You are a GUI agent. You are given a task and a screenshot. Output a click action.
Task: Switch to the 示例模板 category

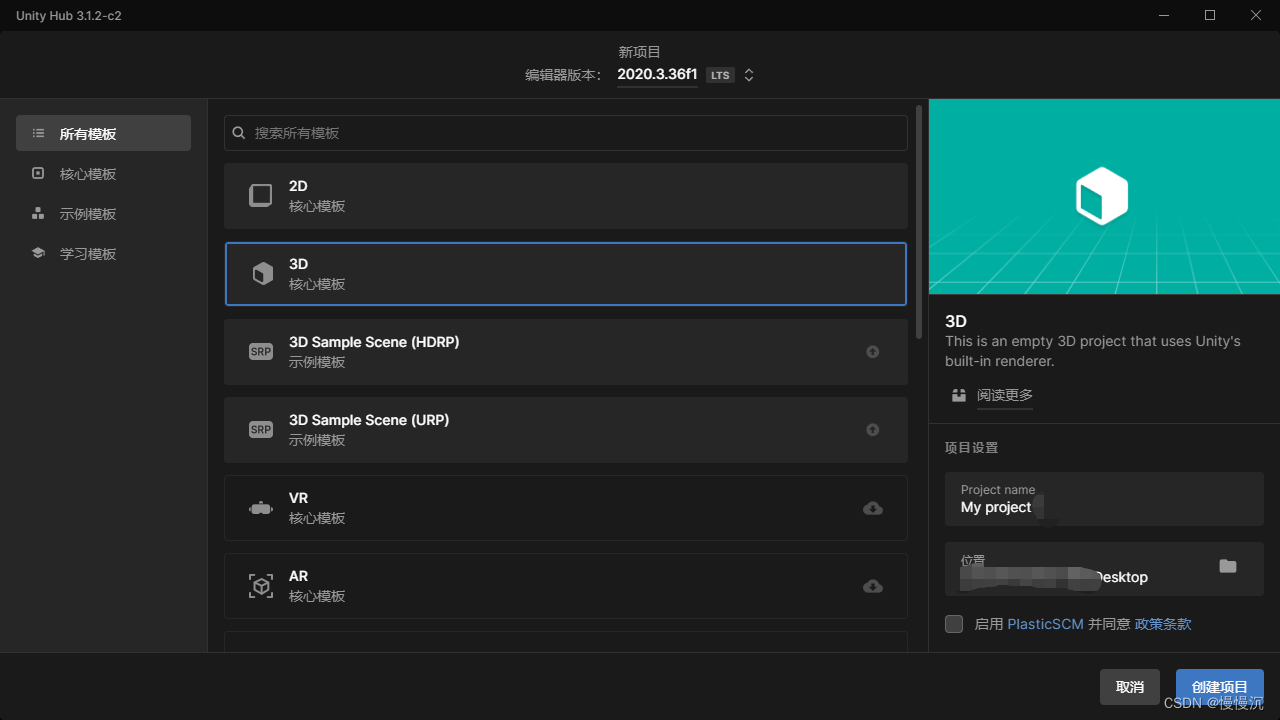click(x=103, y=213)
